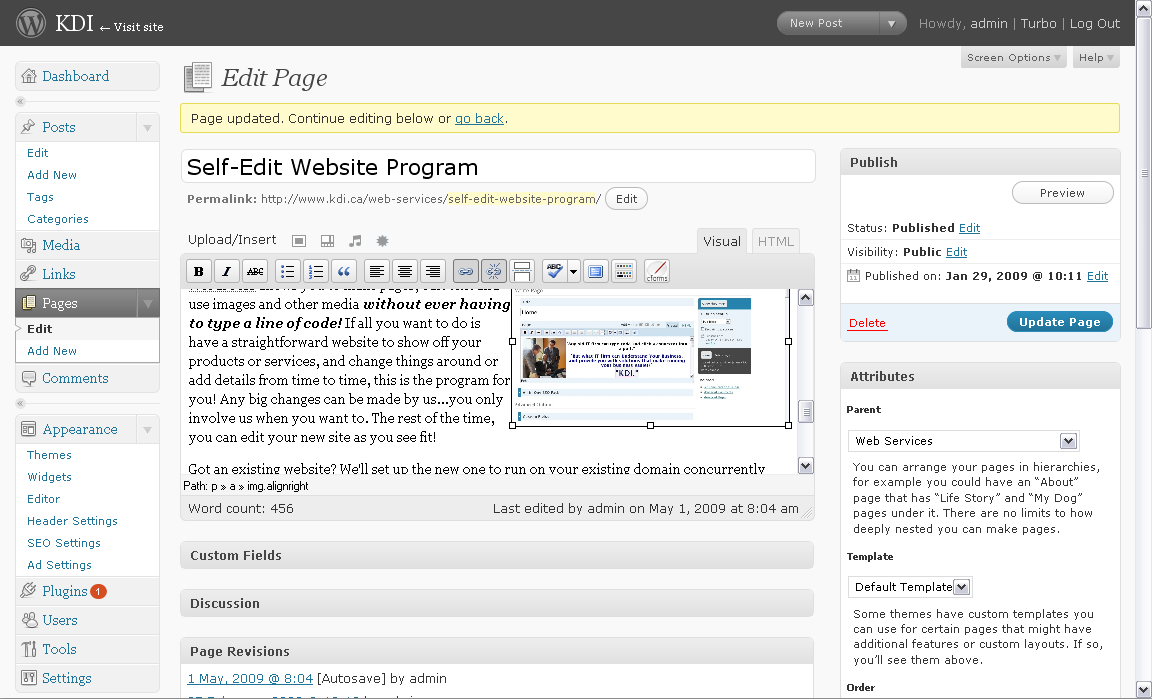Screen dimensions: 1152x699
Task: Click the Add Audio music note icon
Action: 355,241
